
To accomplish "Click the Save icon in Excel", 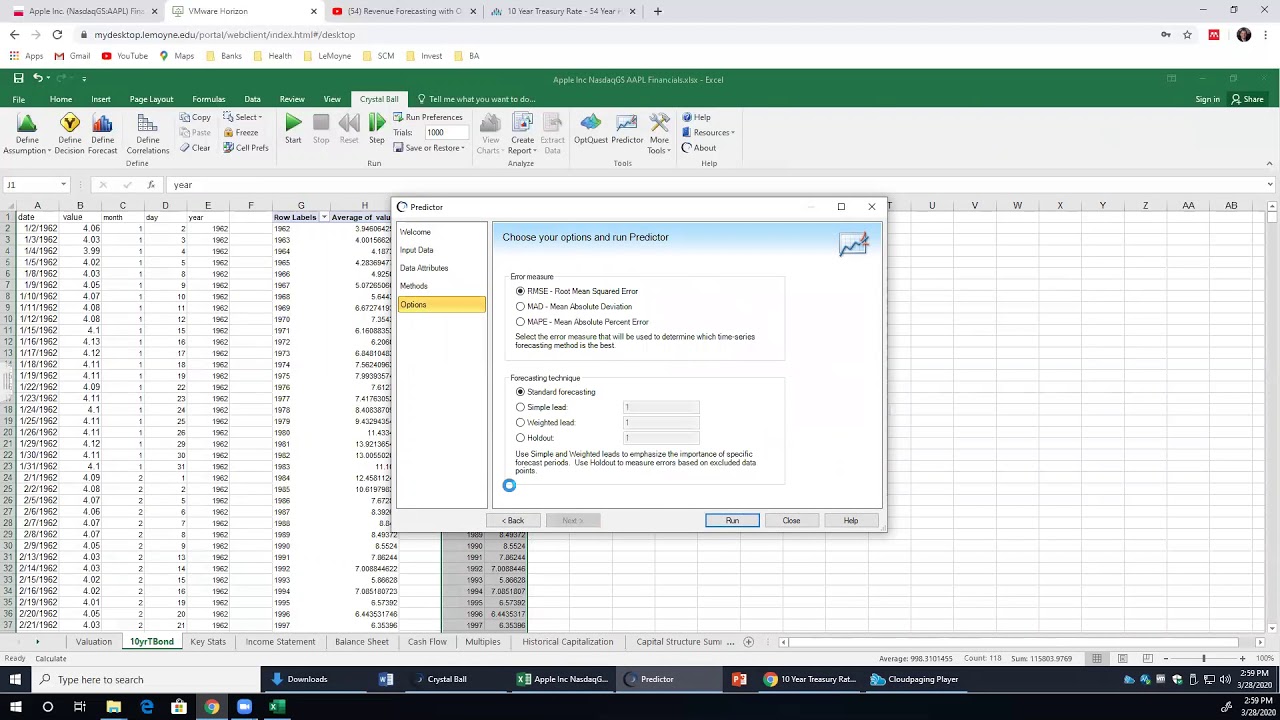I will pos(18,78).
